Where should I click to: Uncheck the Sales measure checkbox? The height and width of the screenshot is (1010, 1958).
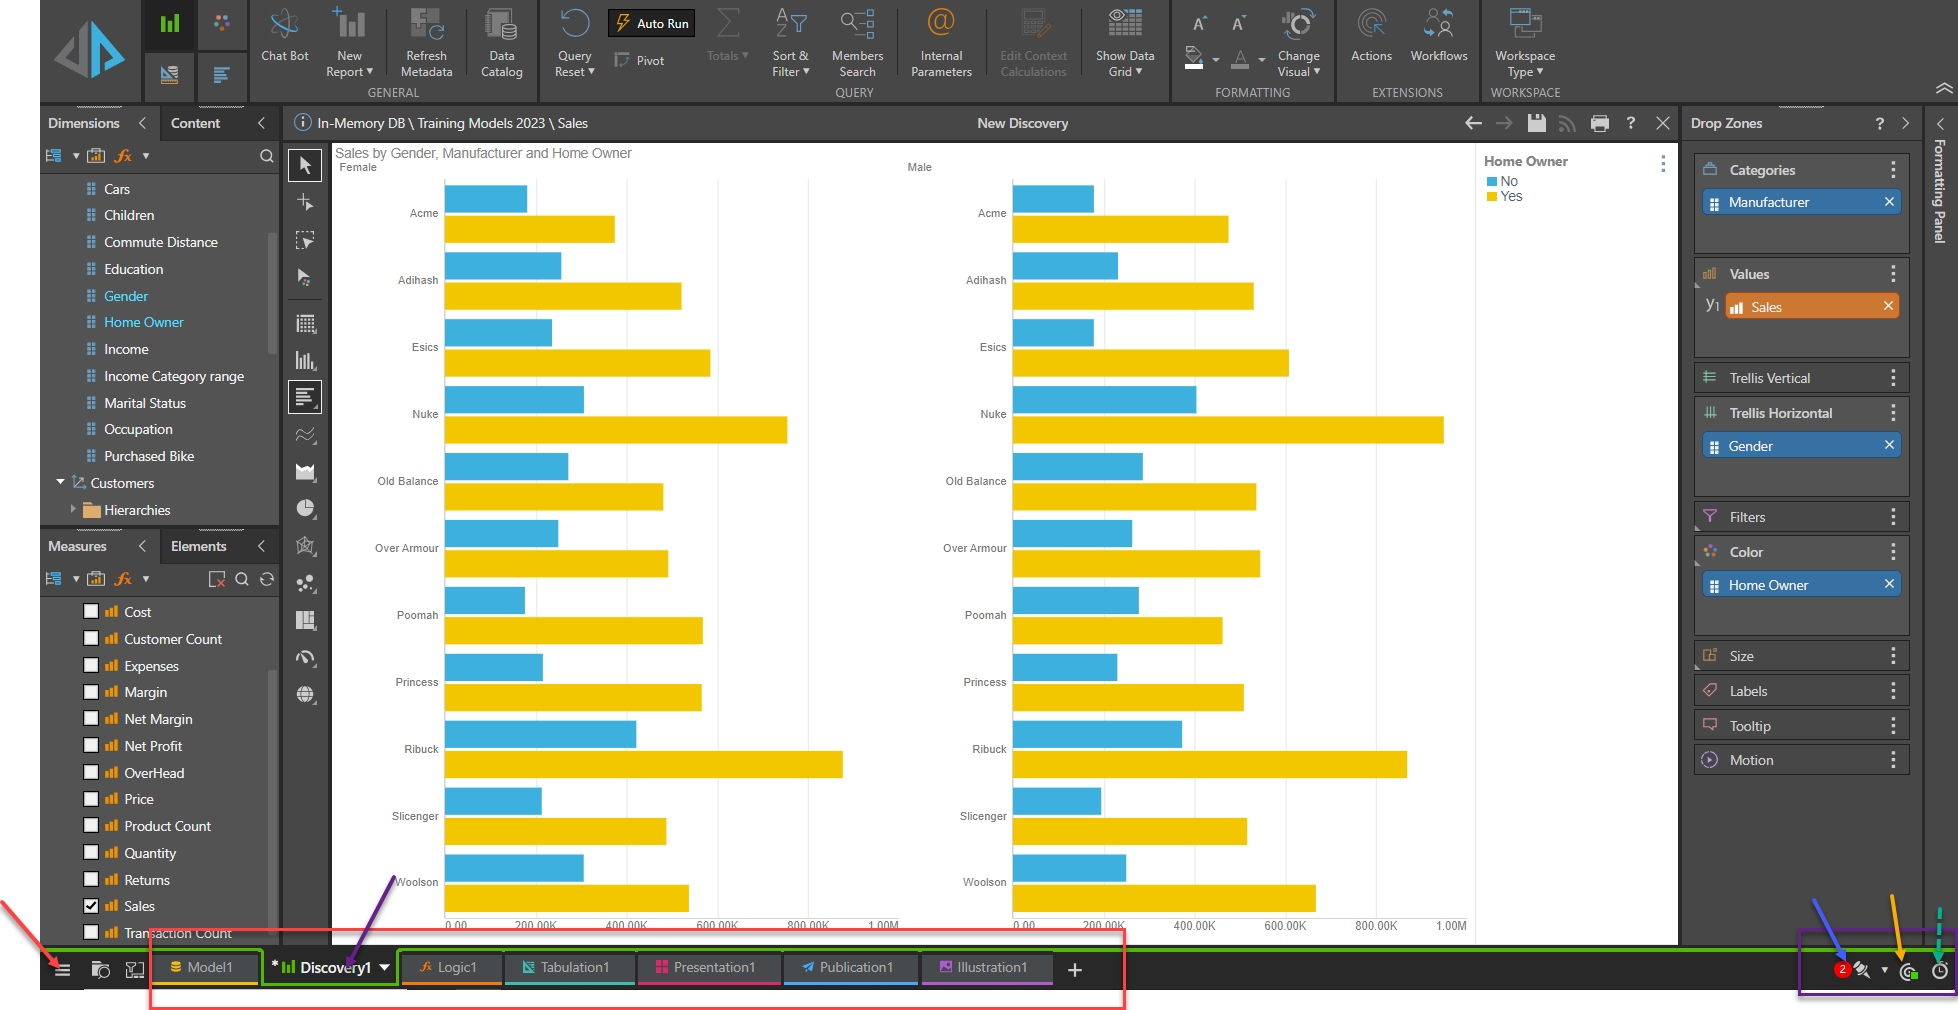coord(91,906)
